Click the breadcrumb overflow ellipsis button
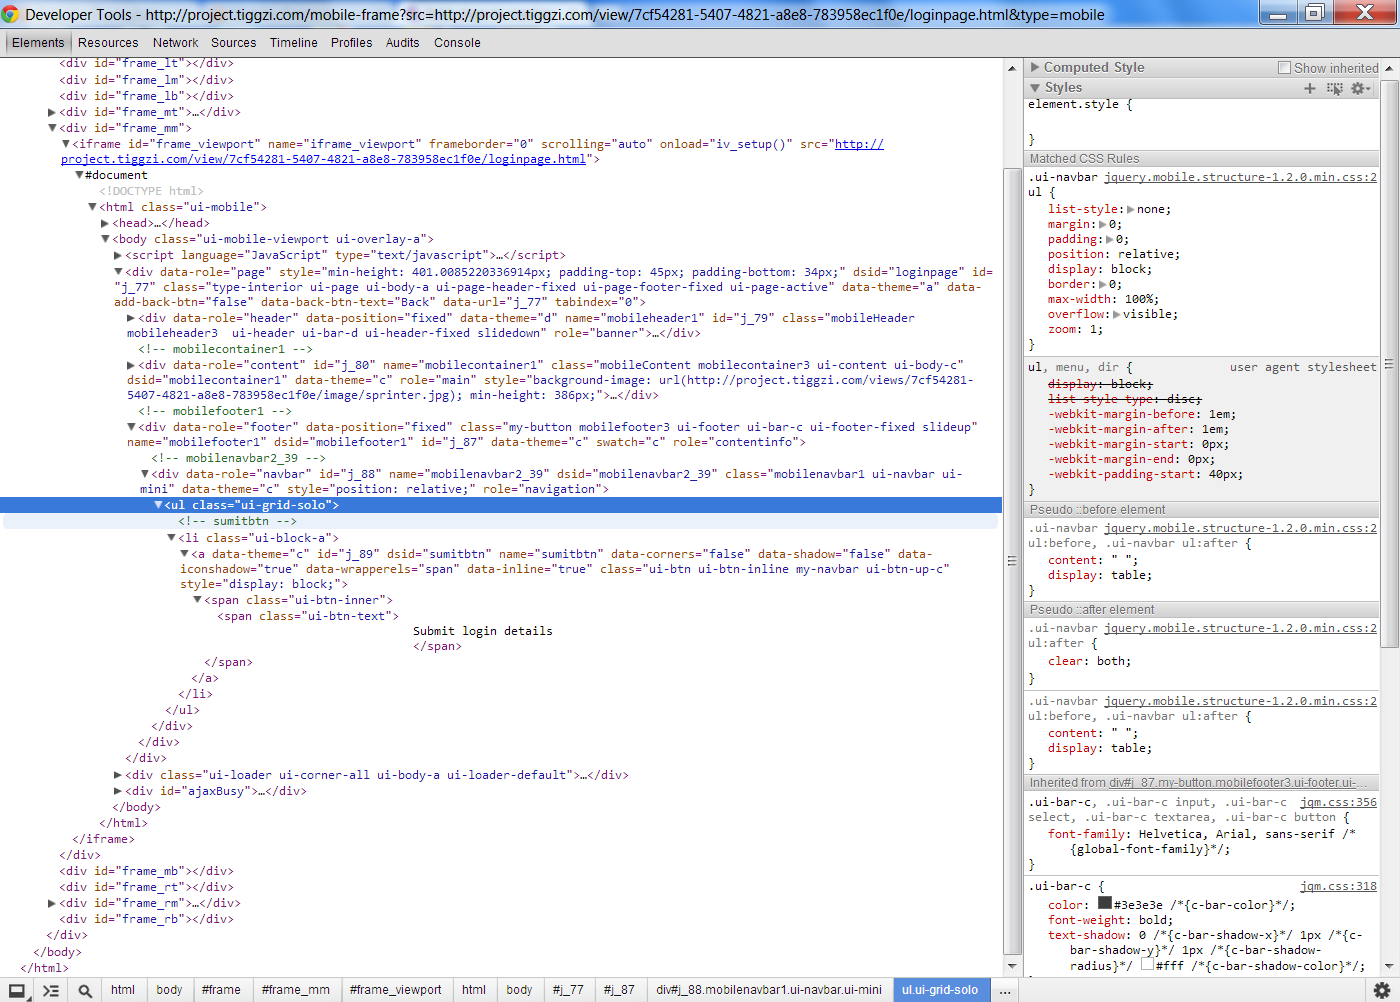 click(1005, 990)
